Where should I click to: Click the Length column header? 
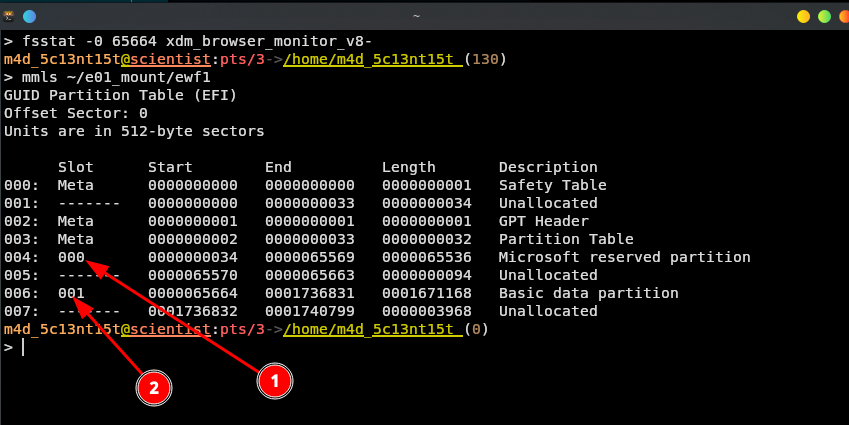408,167
